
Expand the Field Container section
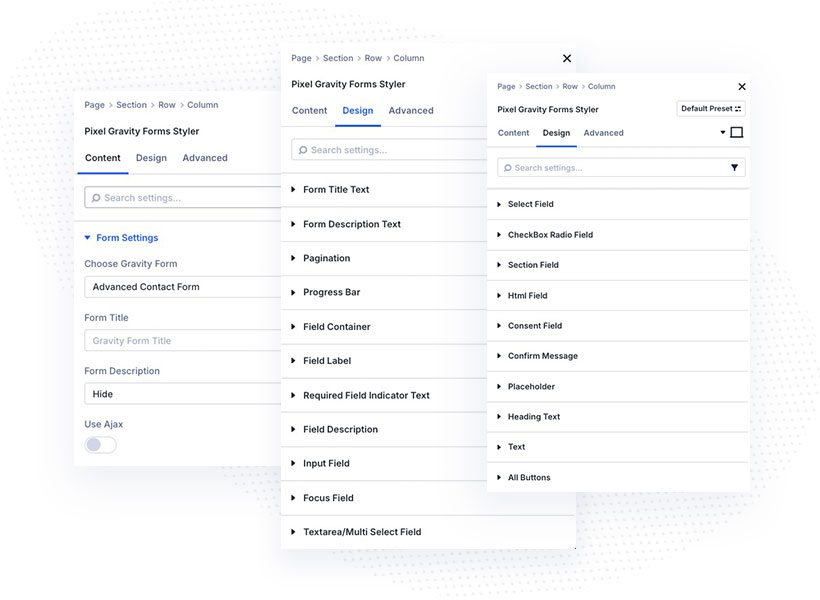pyautogui.click(x=384, y=327)
